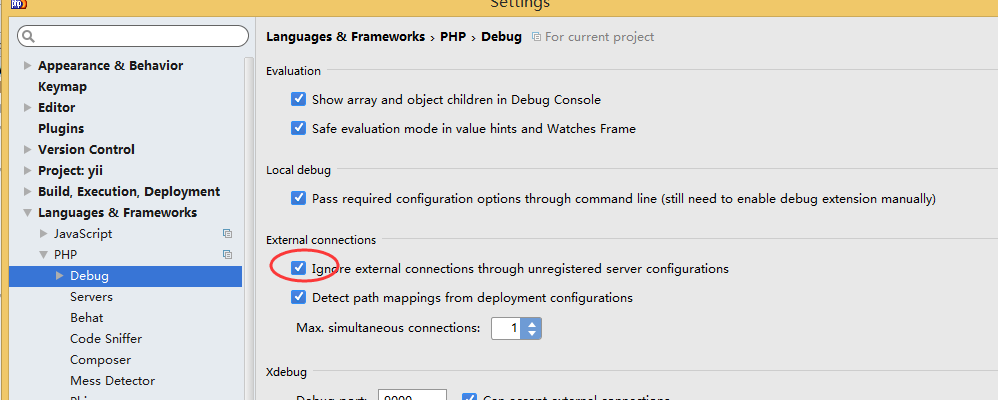This screenshot has width=998, height=400.
Task: Click the project-level copy icon beside JavaScript
Action: (x=227, y=234)
